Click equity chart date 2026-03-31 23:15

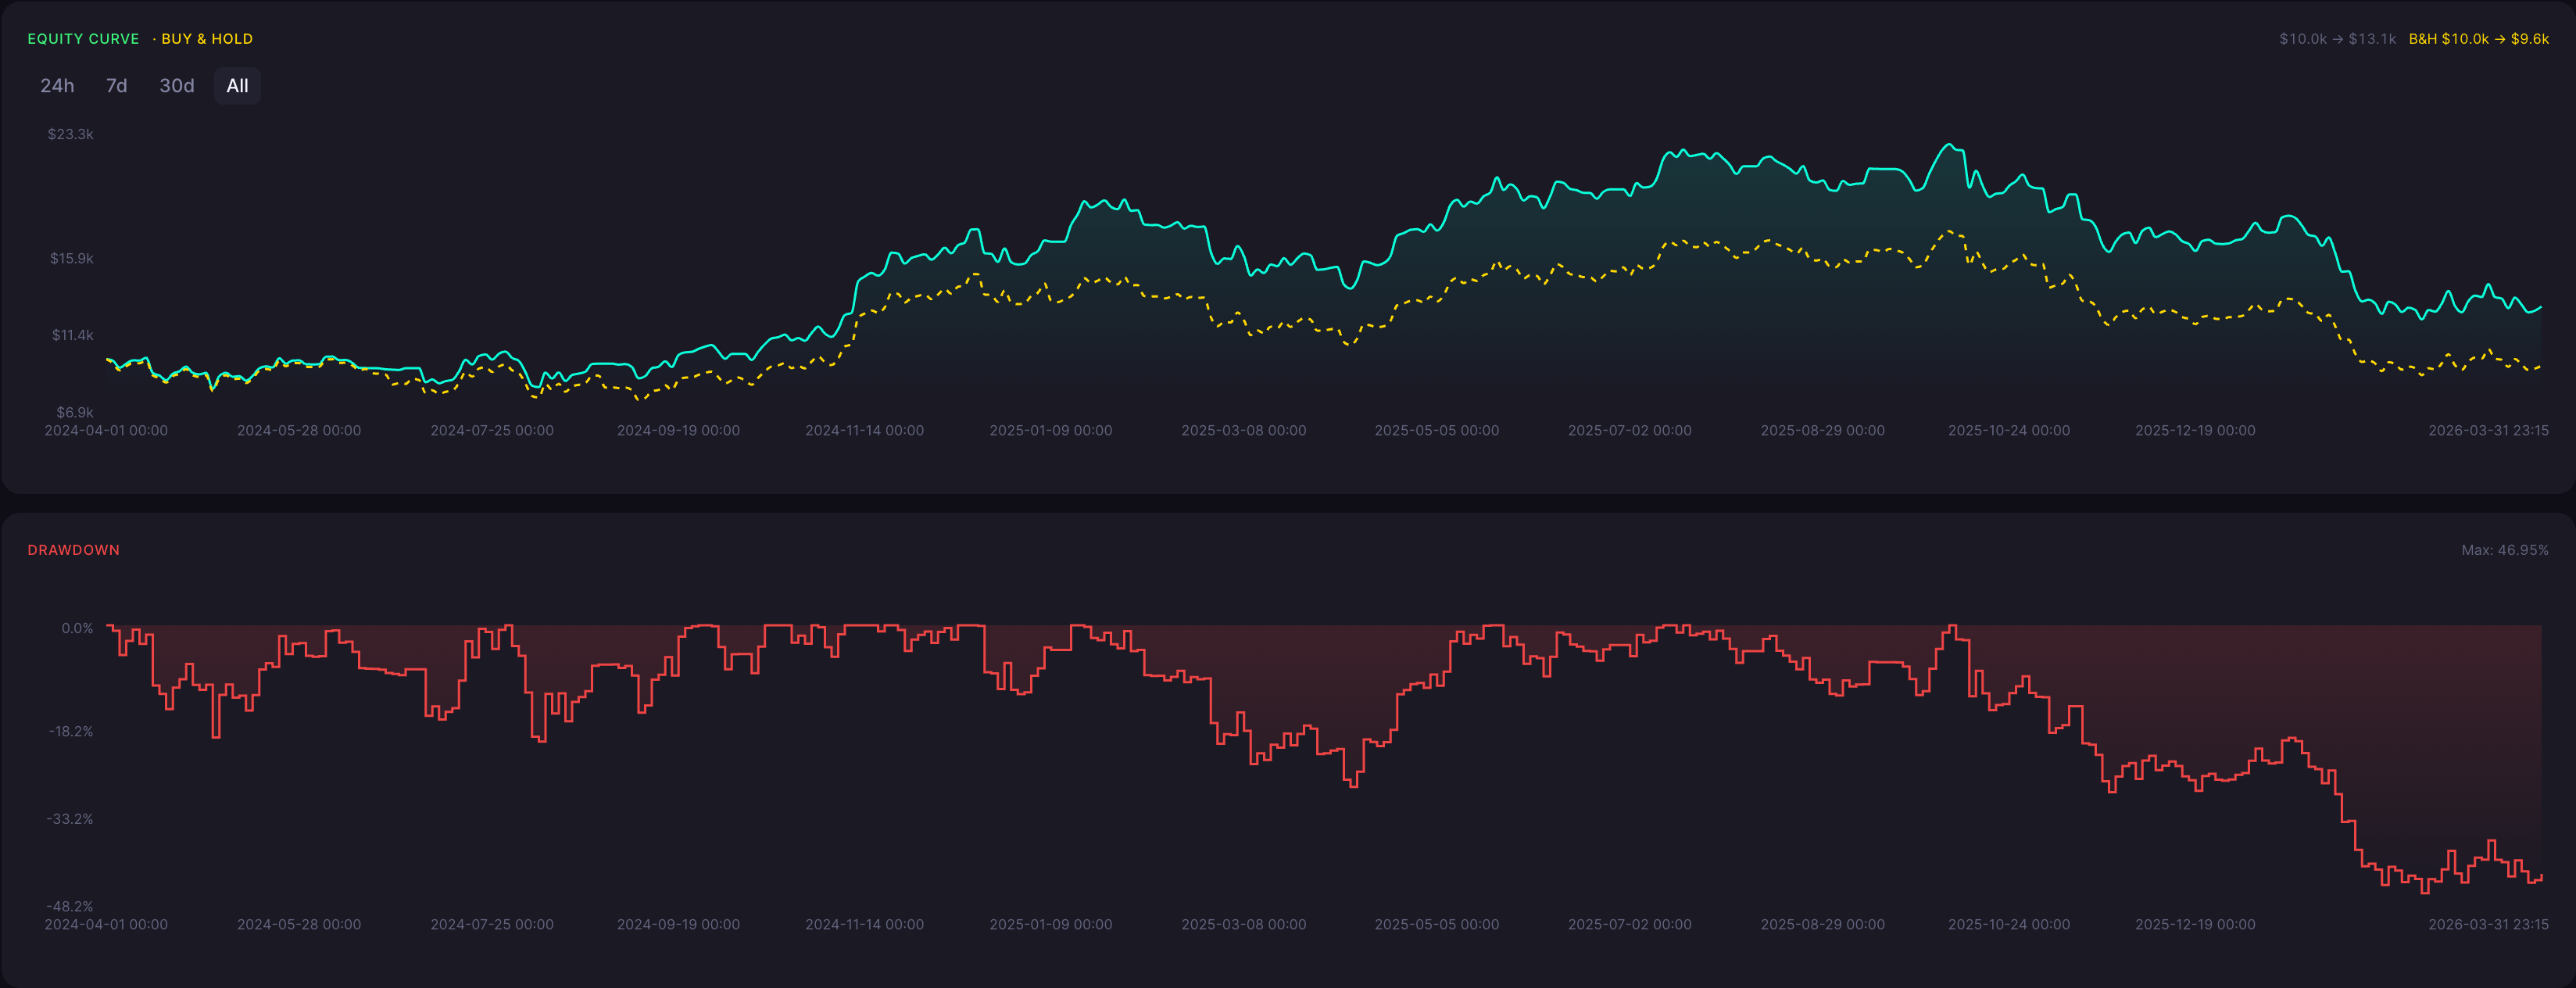coord(2488,430)
